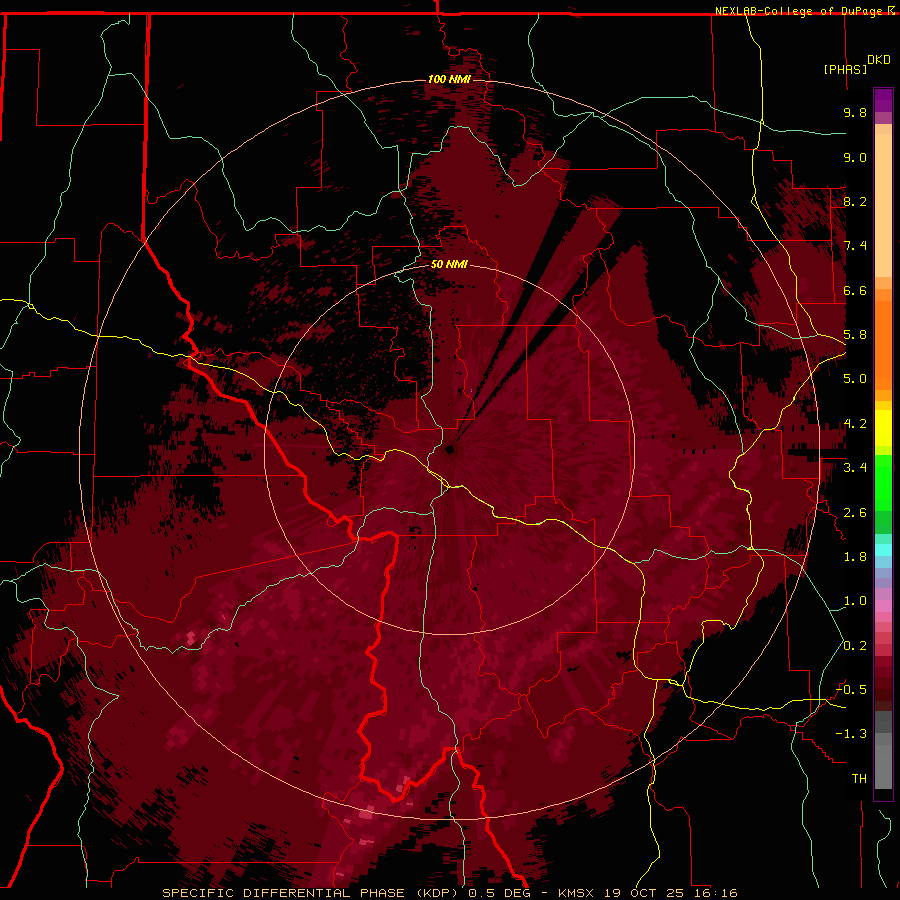The width and height of the screenshot is (900, 900).
Task: Pick the yellow band of the color bar
Action: click(x=883, y=428)
